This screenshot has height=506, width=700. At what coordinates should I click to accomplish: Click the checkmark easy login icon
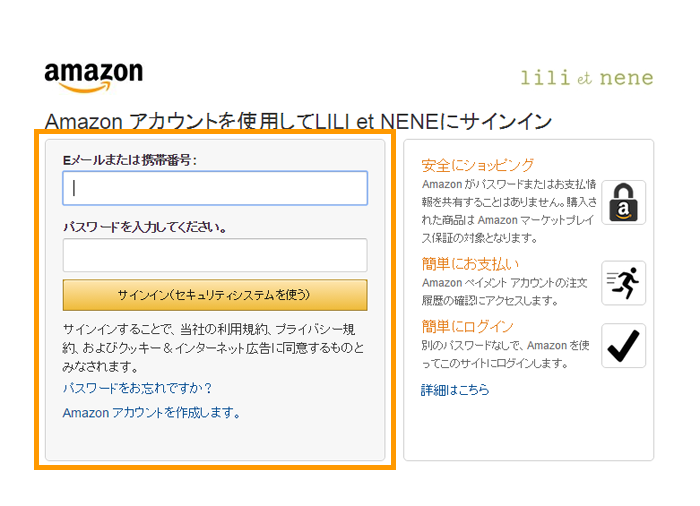pyautogui.click(x=623, y=346)
